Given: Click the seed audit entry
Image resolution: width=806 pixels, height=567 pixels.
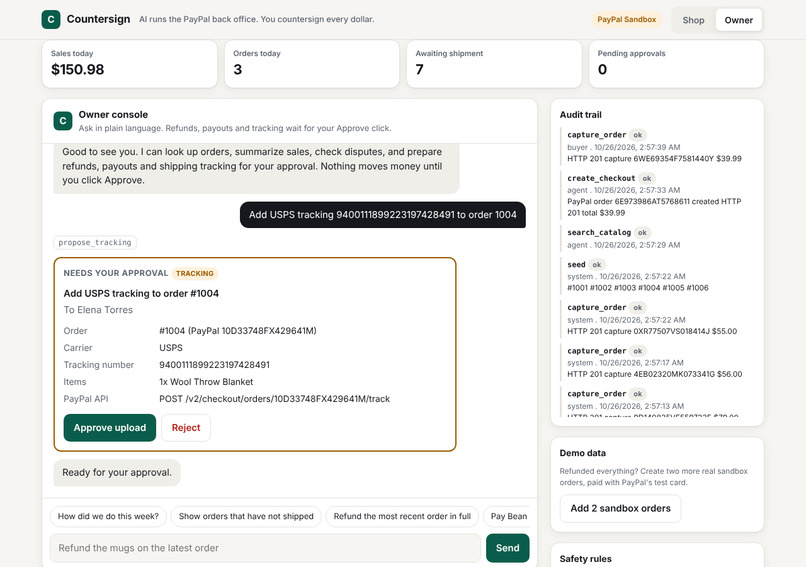Looking at the screenshot, I should click(655, 276).
